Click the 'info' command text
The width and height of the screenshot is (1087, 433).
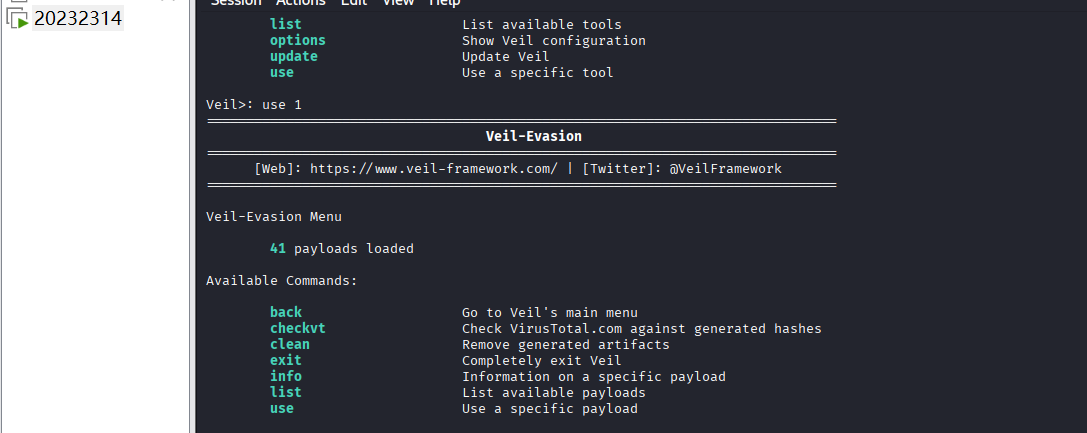point(285,376)
